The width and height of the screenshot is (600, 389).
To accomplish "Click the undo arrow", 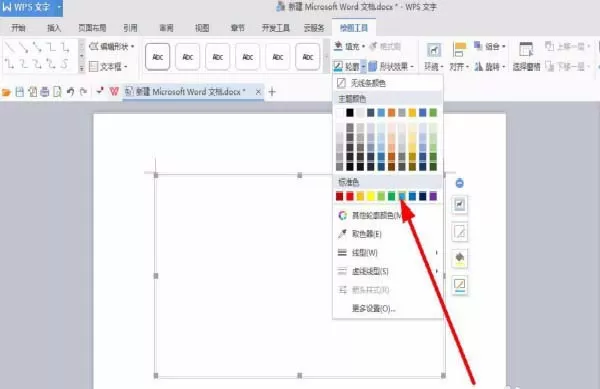I will (x=70, y=92).
